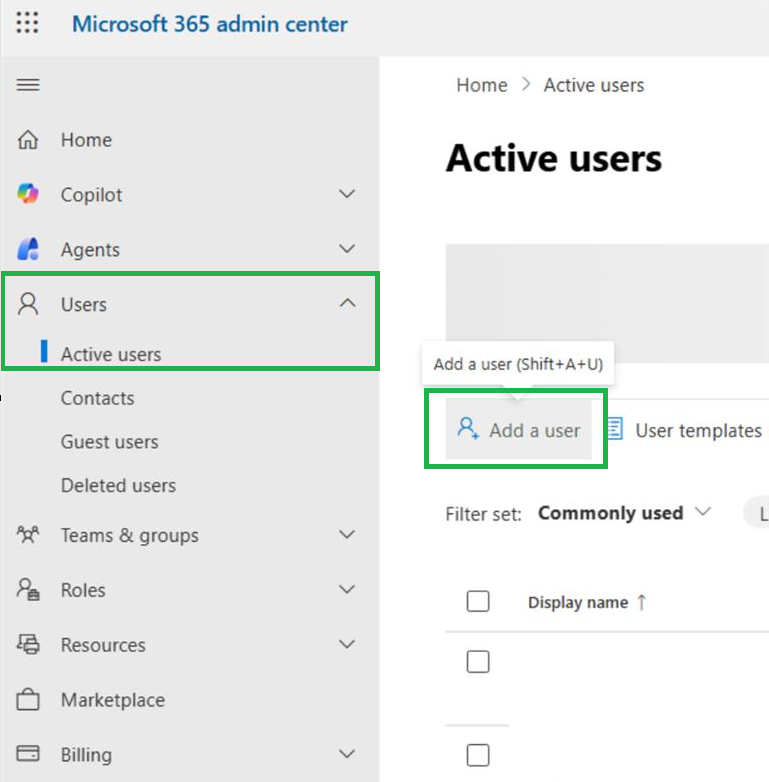Click the Add a user button
769x782 pixels.
[x=518, y=429]
